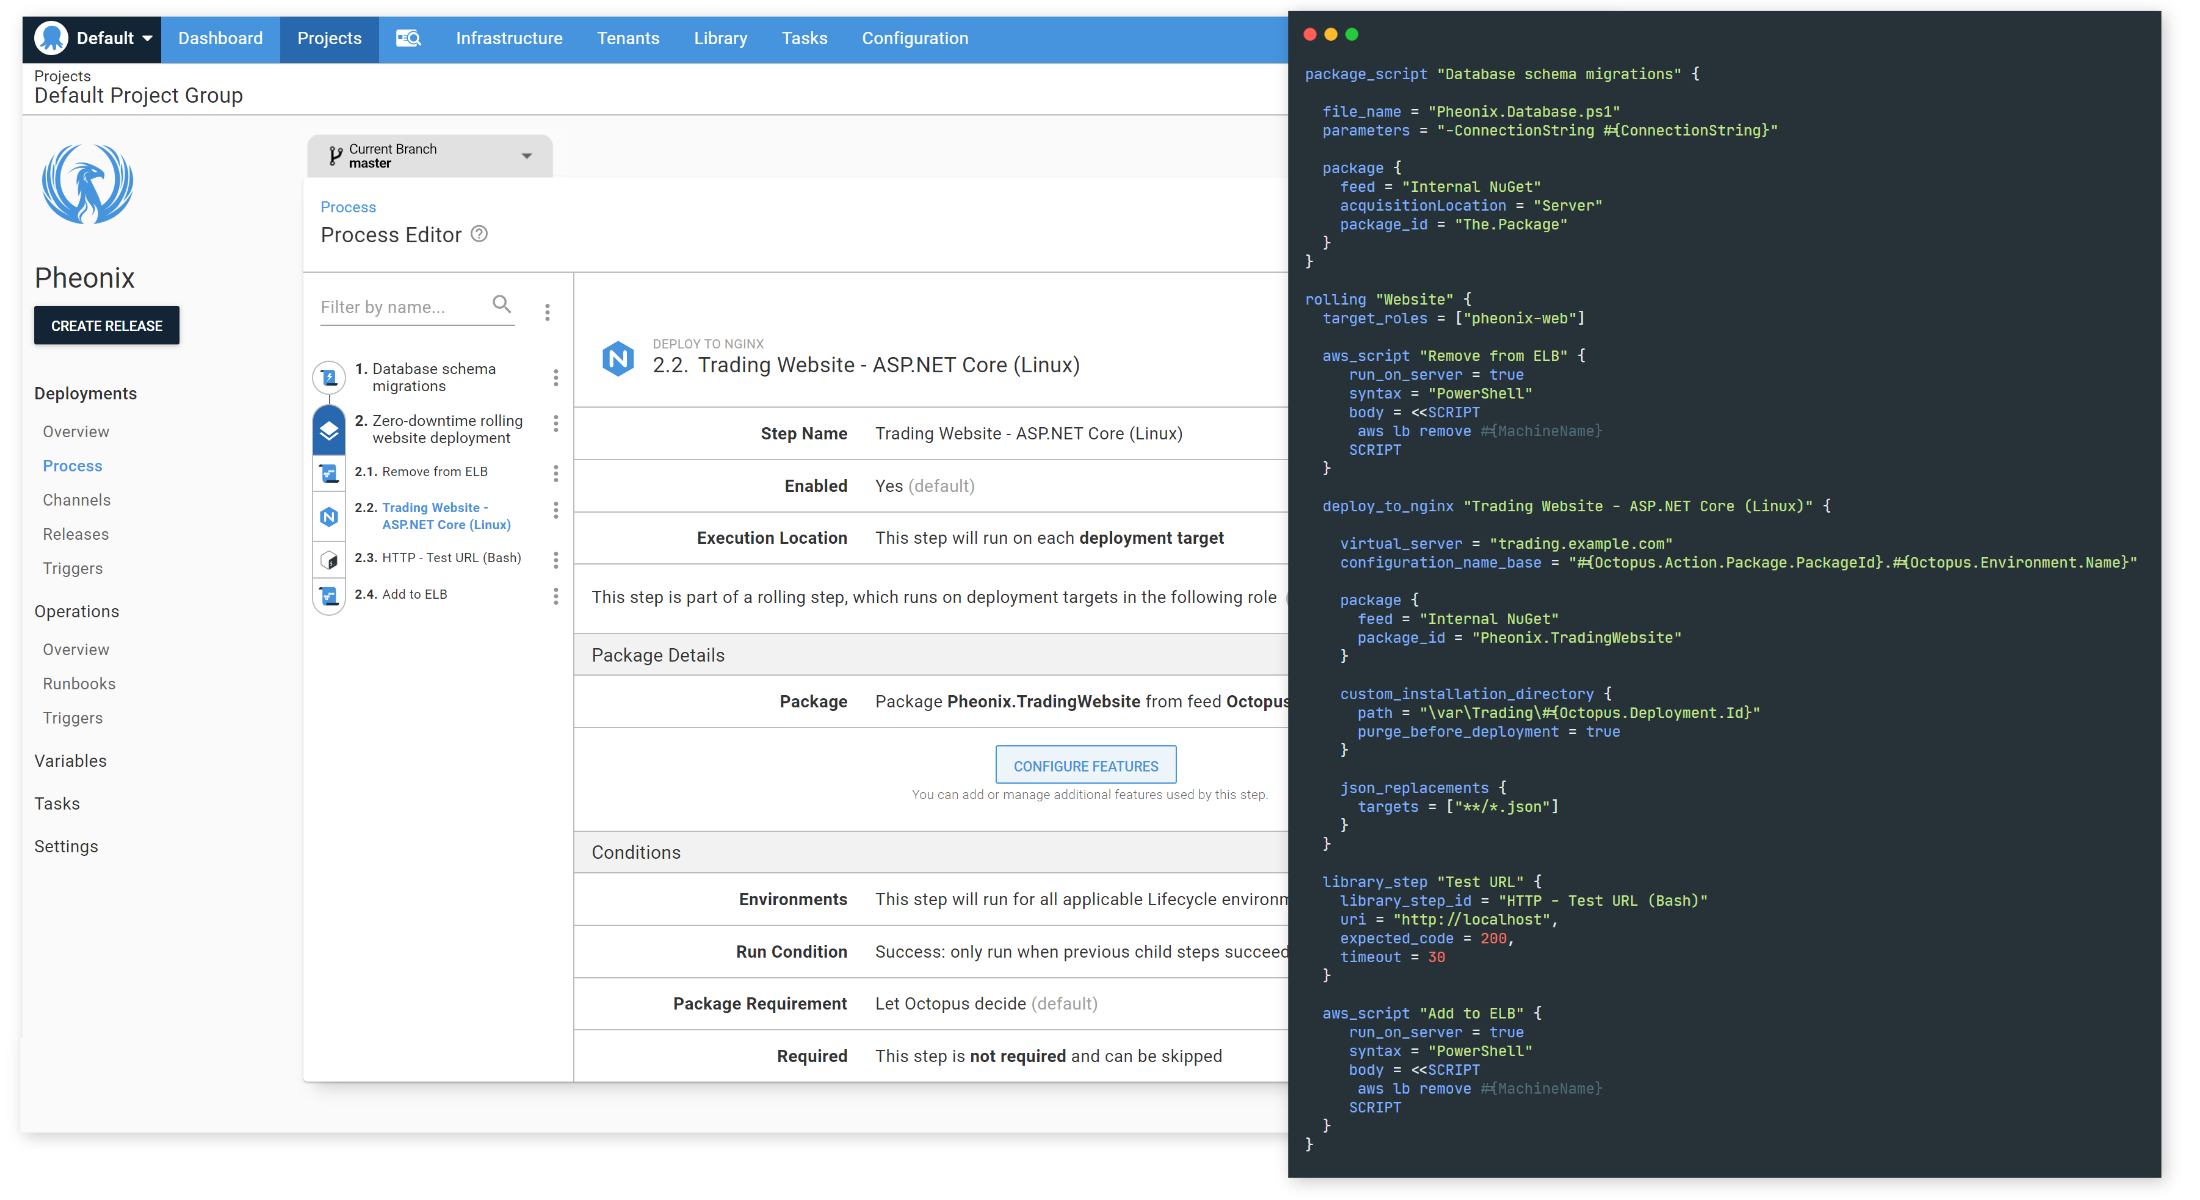Image resolution: width=2200 pixels, height=1200 pixels.
Task: Click the project search icon in navbar
Action: [408, 39]
